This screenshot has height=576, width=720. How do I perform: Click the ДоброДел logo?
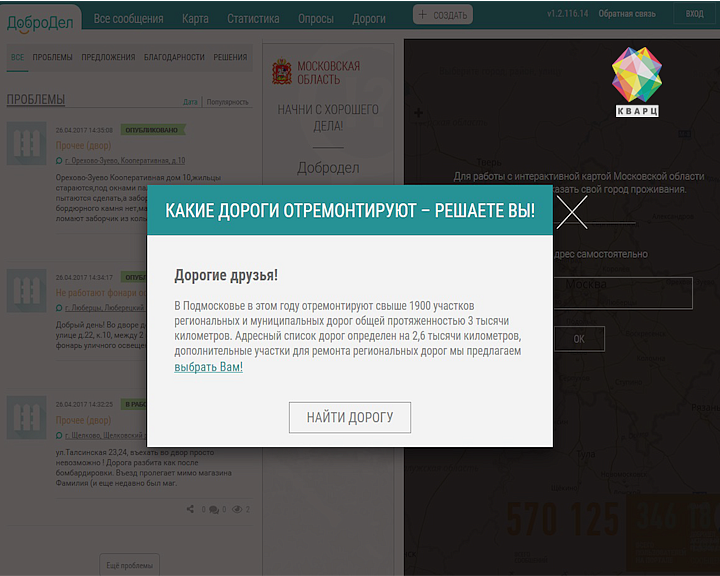pyautogui.click(x=40, y=22)
